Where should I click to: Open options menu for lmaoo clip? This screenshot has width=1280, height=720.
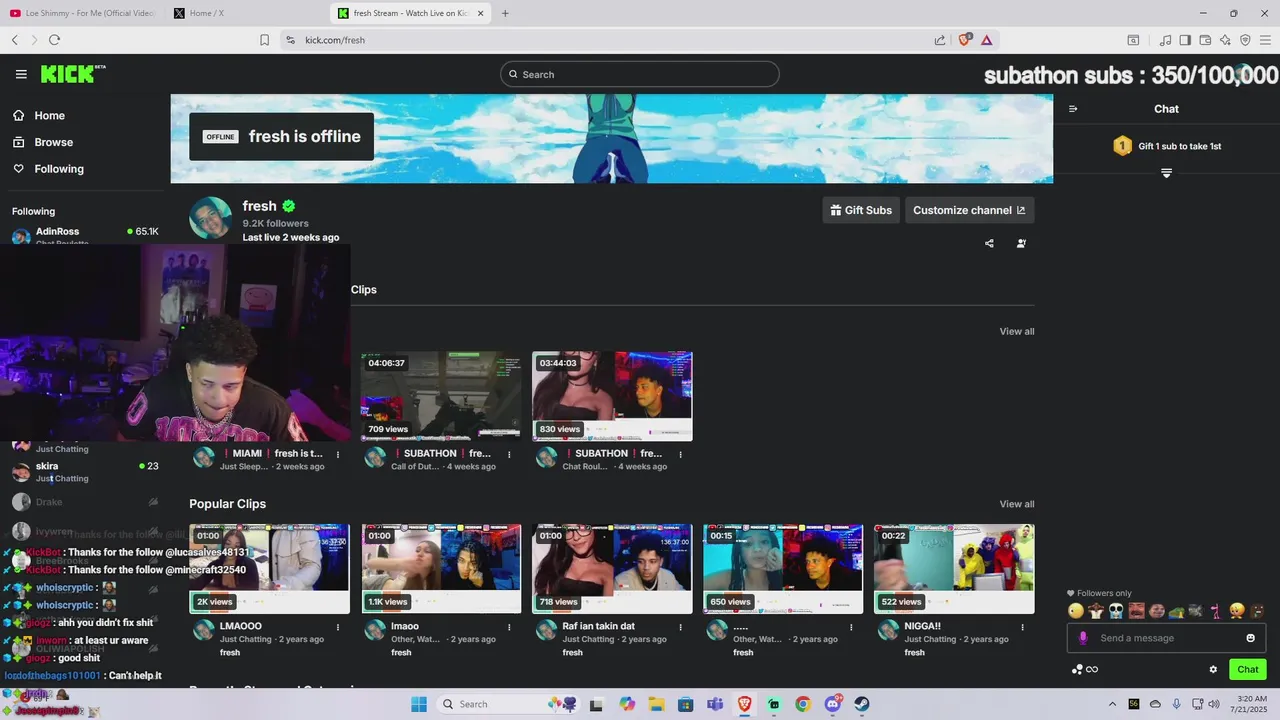pos(509,627)
